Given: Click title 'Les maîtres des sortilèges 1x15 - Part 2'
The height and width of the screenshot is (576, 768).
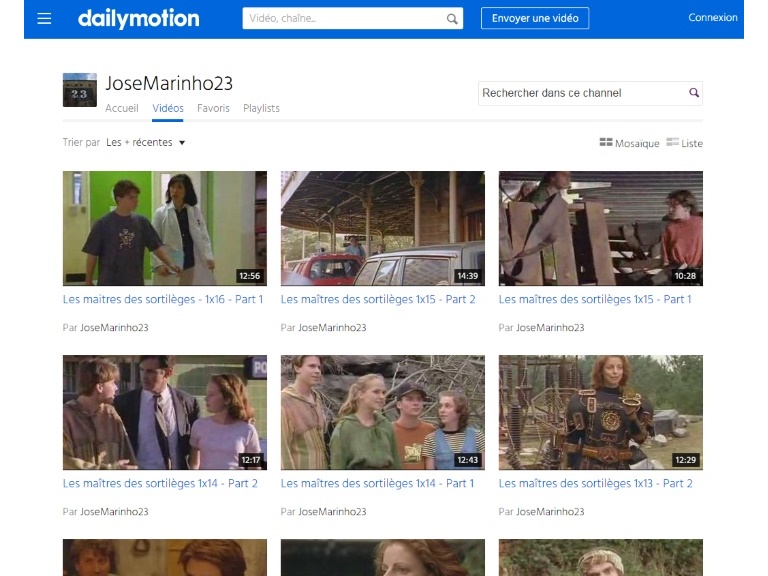Looking at the screenshot, I should point(378,299).
